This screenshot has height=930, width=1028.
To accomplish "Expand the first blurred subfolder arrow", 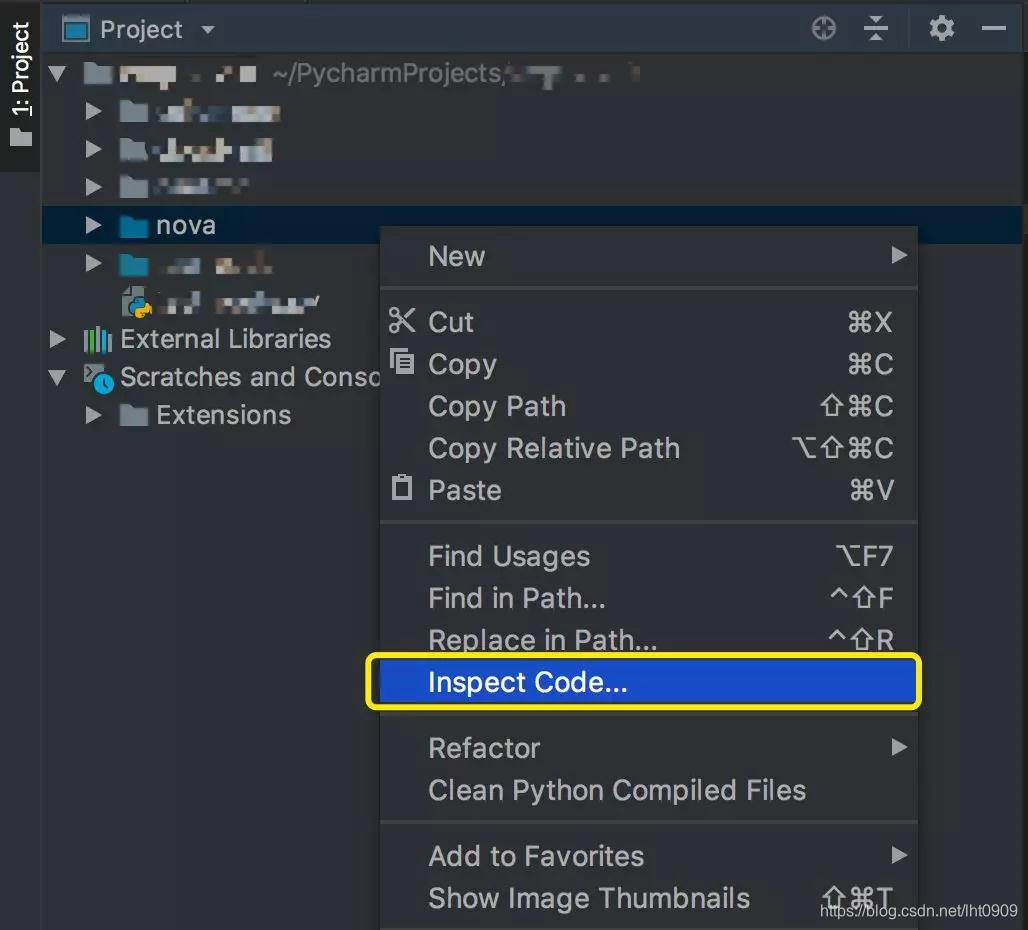I will point(94,111).
